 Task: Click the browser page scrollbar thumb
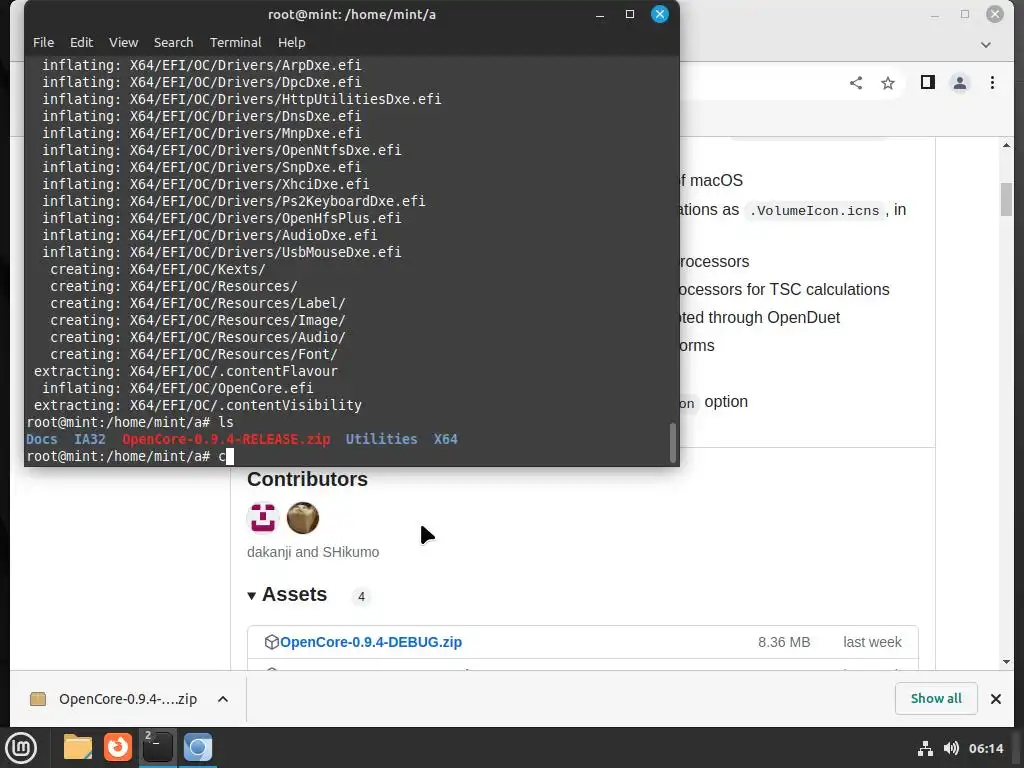click(1006, 200)
